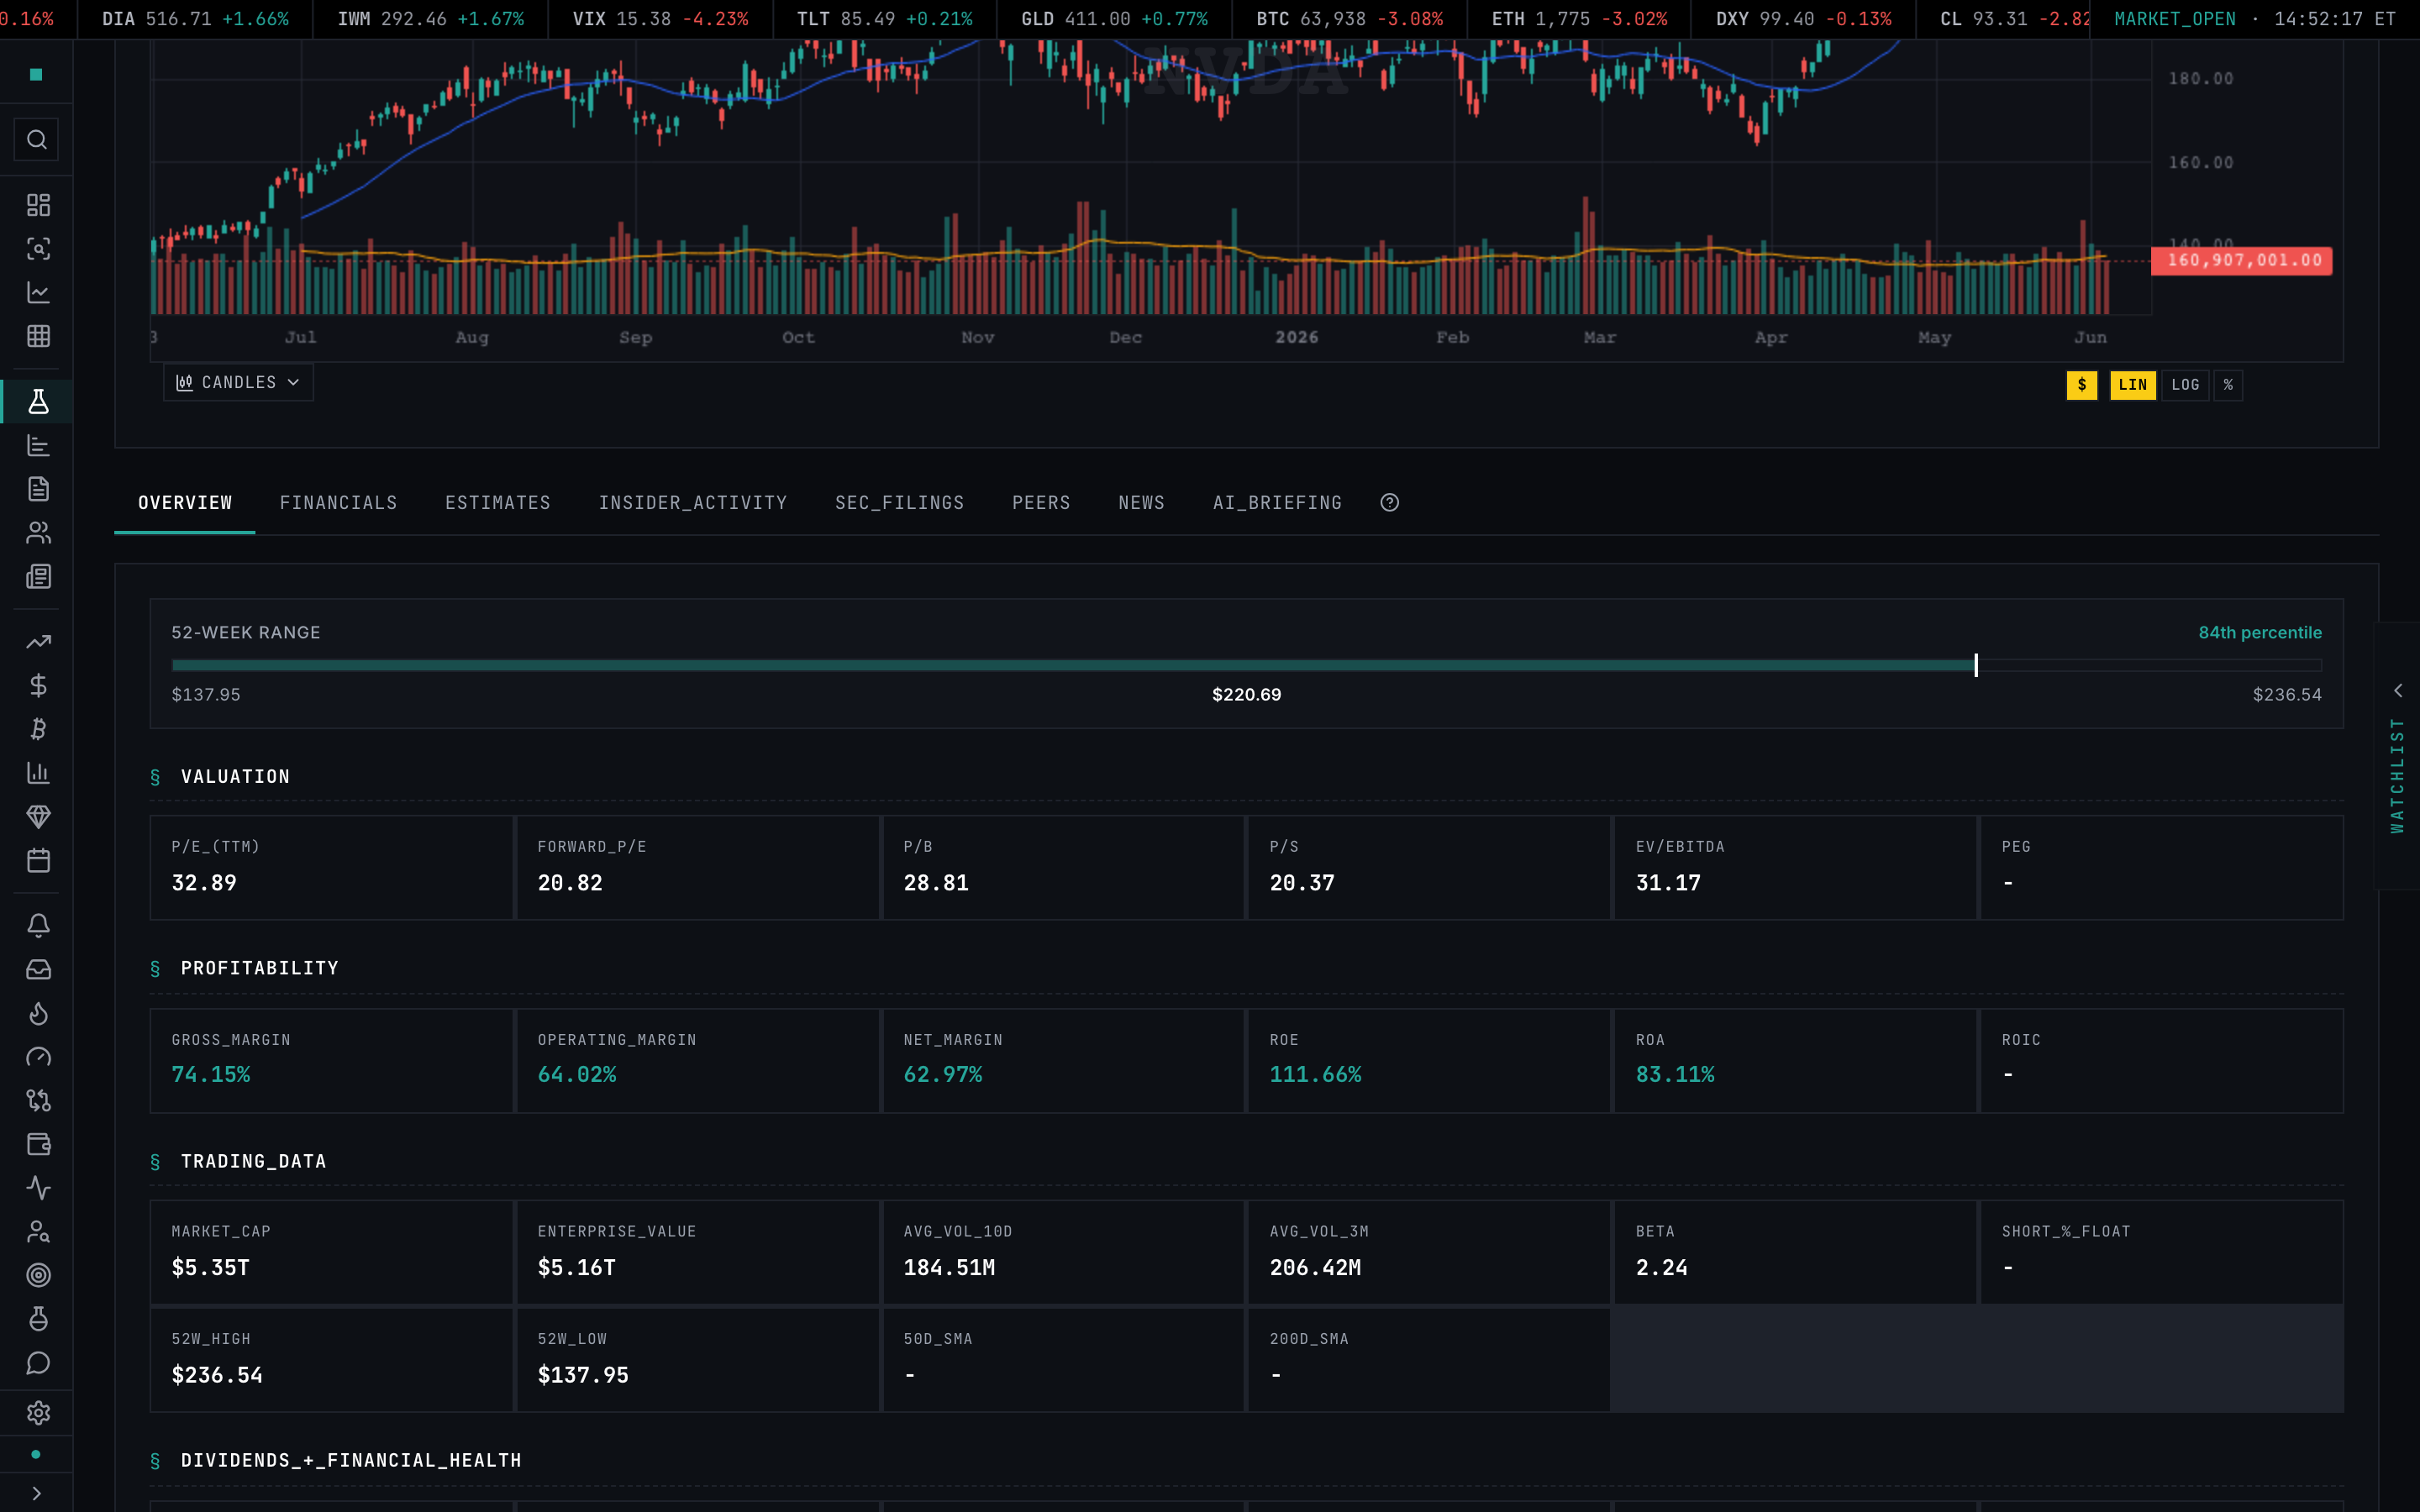Open the activity pulse icon
Image resolution: width=2420 pixels, height=1512 pixels.
38,1188
